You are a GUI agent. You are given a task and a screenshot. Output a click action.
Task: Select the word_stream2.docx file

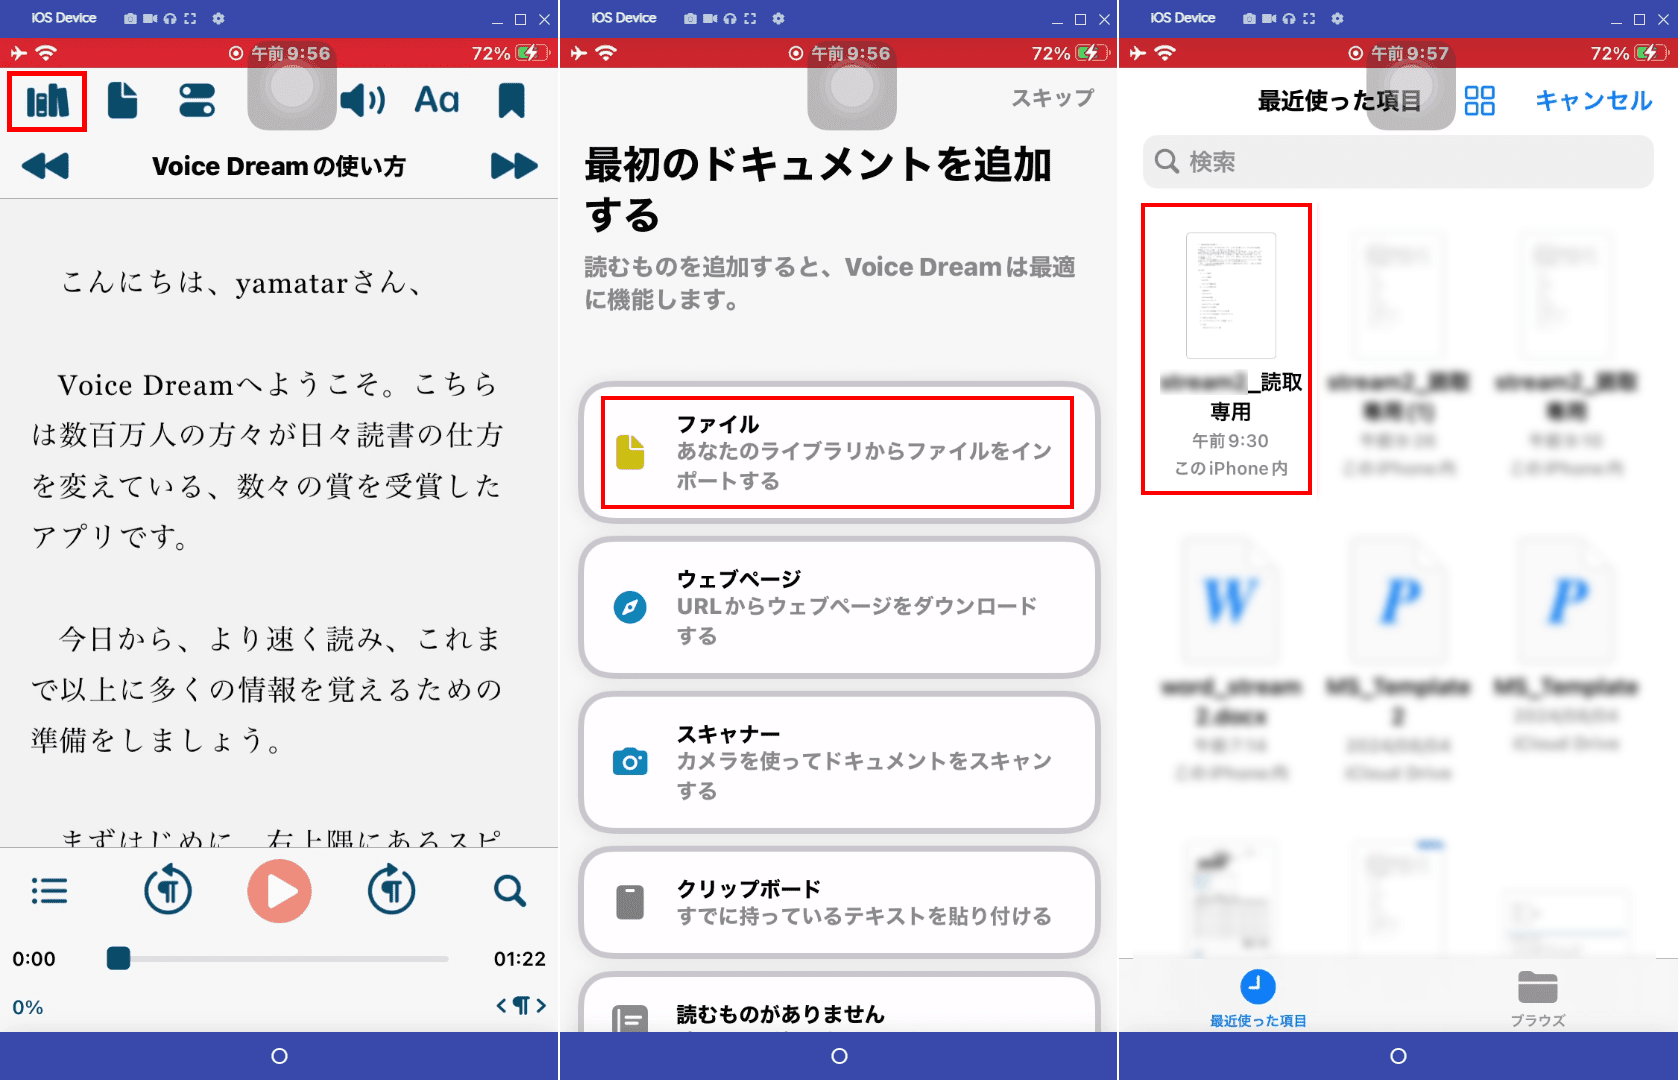coord(1231,658)
